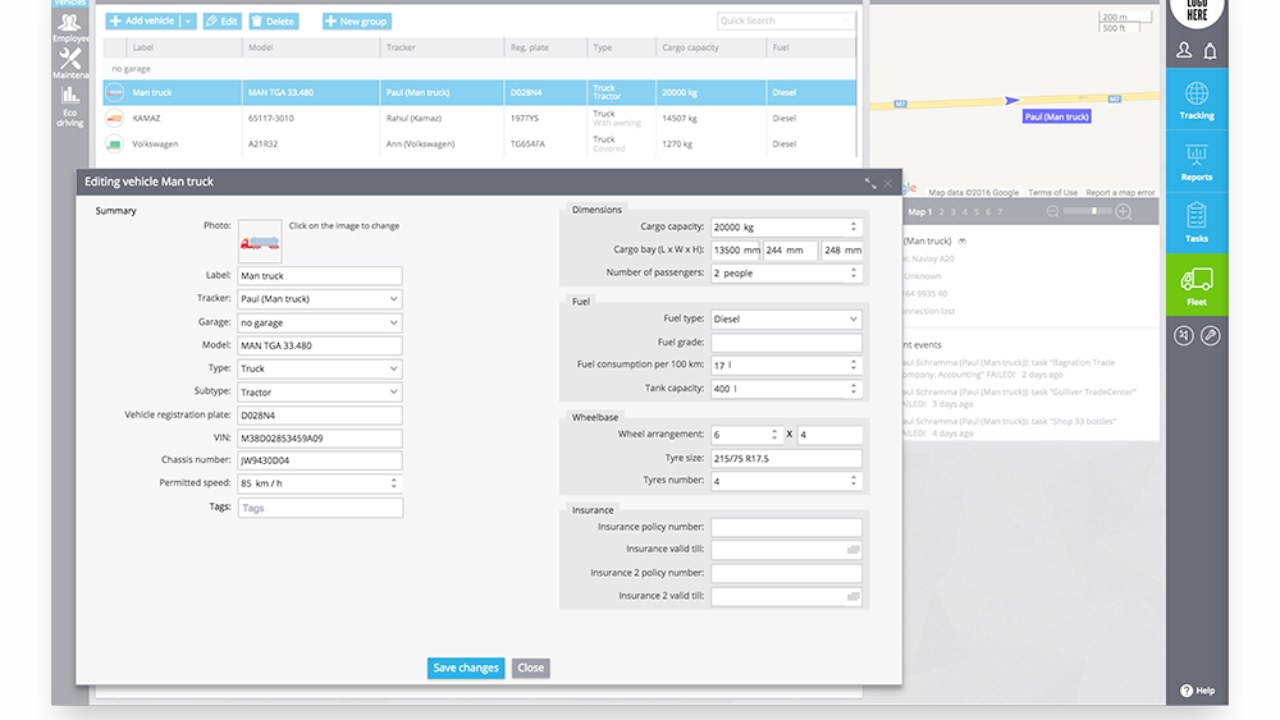Image resolution: width=1280 pixels, height=720 pixels.
Task: Open the user account profile icon
Action: 1184,50
